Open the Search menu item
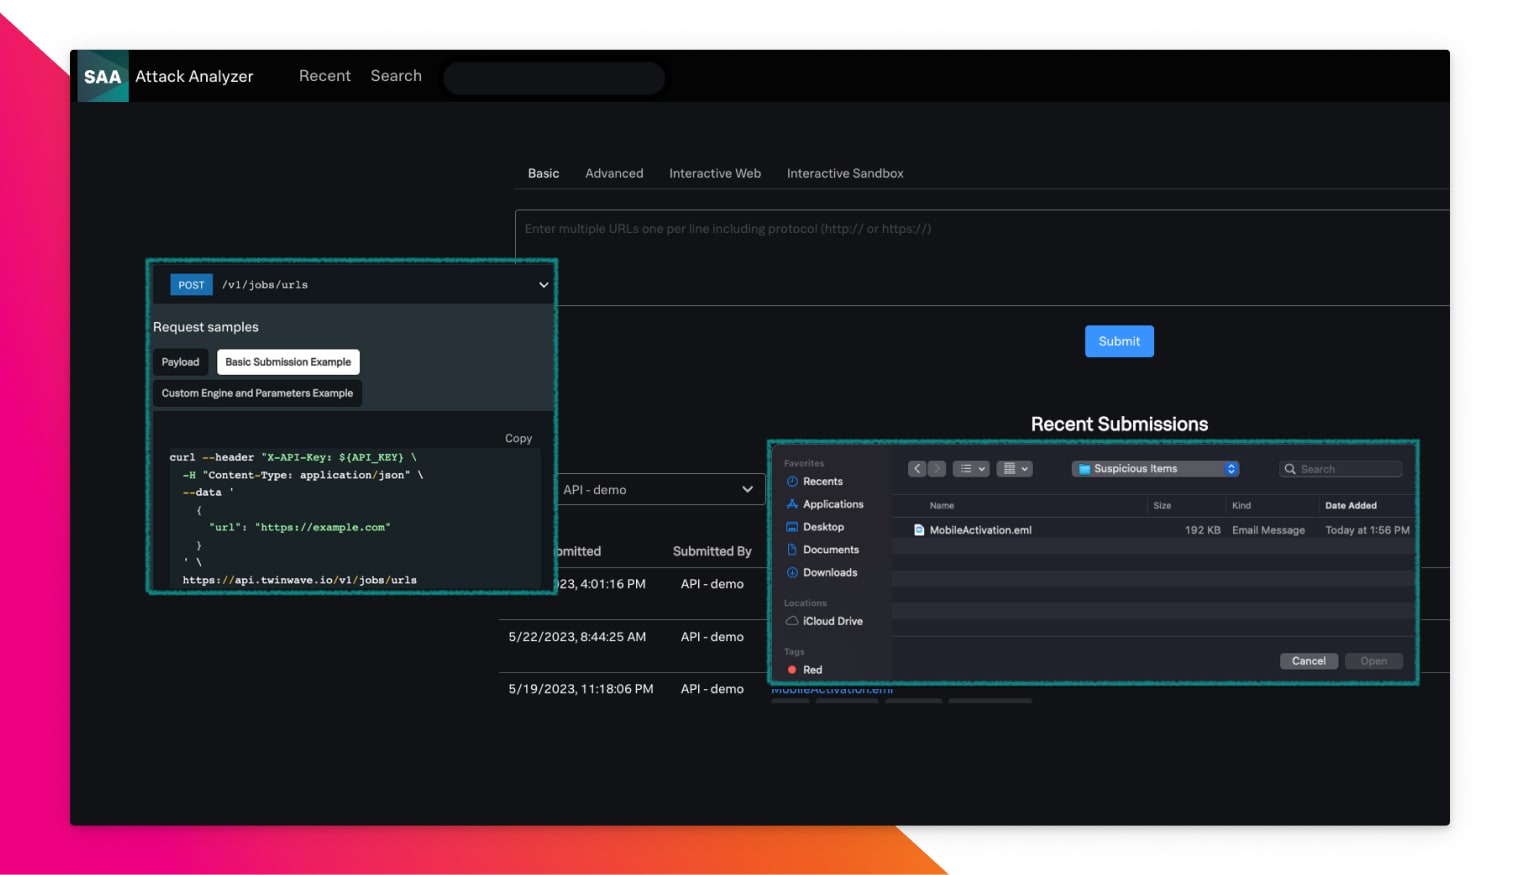1520x875 pixels. [x=396, y=76]
